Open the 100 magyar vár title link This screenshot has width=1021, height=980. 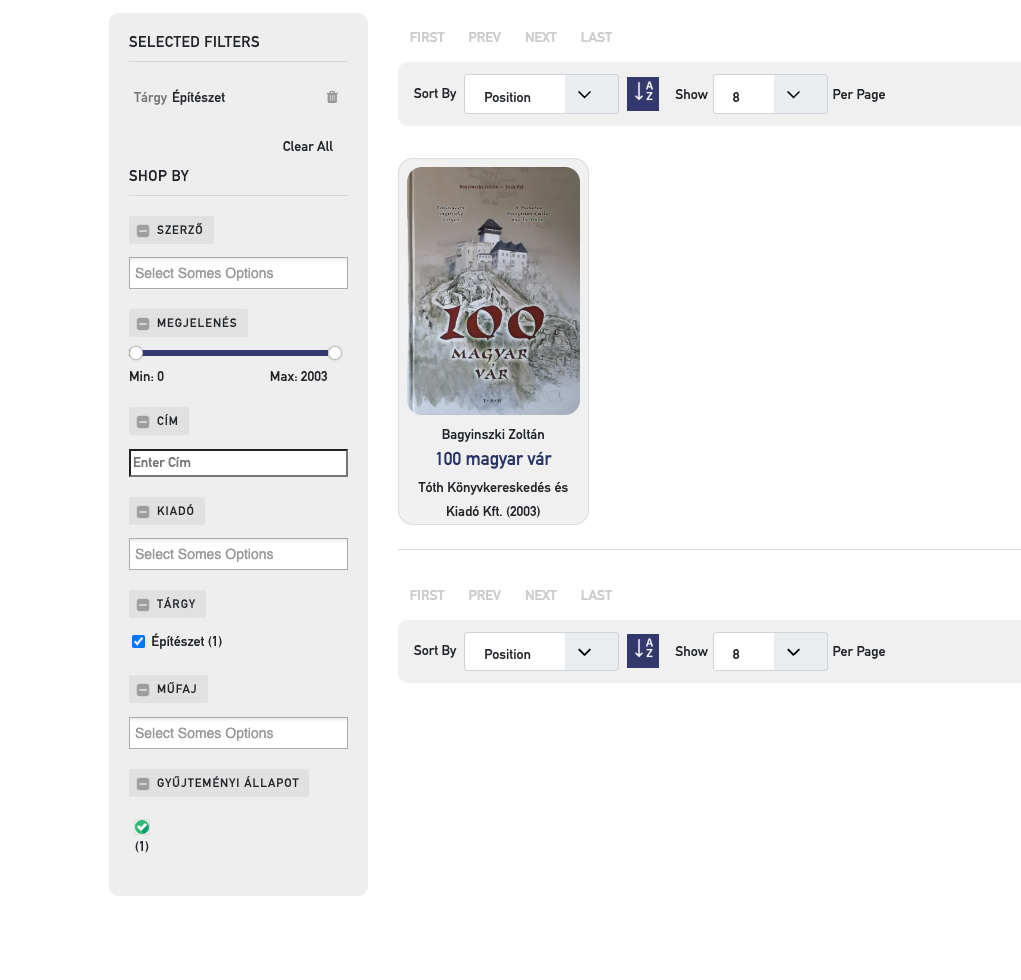click(x=493, y=459)
